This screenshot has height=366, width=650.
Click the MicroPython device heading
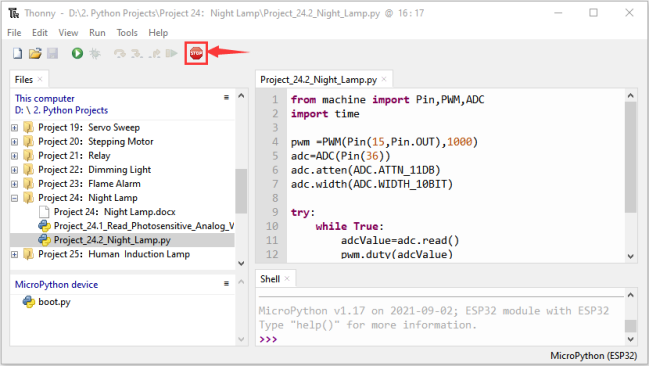[56, 284]
